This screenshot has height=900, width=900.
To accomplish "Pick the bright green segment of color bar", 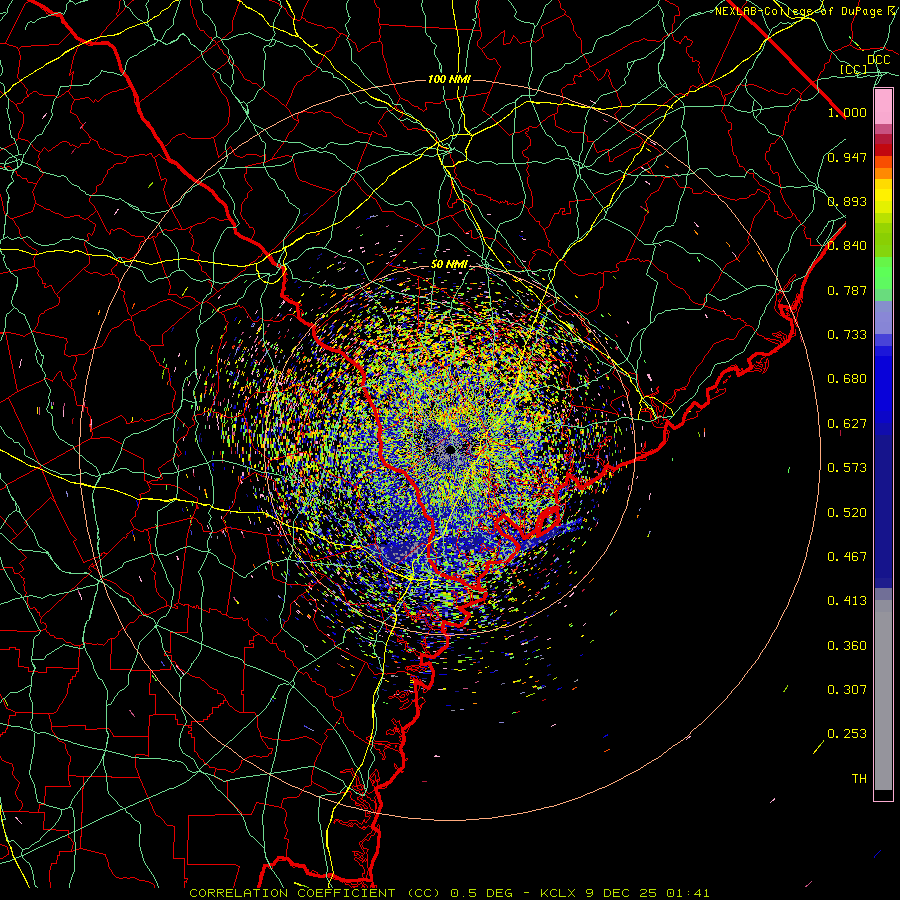I will (x=883, y=273).
